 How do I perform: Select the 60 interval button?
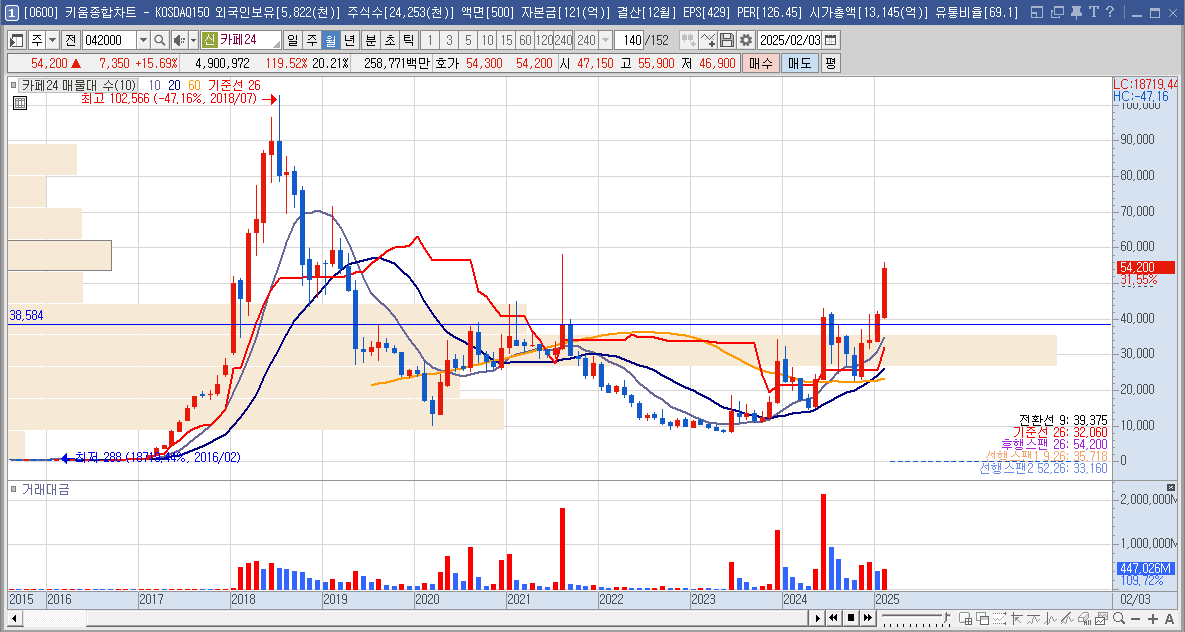525,40
